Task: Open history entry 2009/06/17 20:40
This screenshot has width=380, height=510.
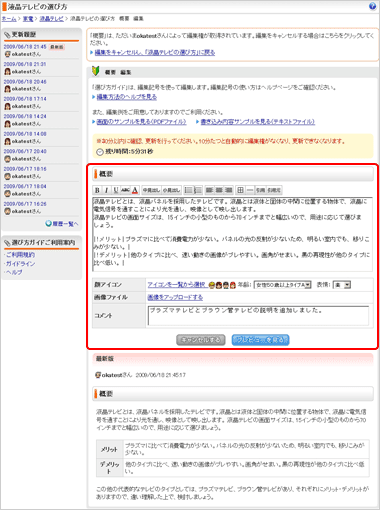Action: click(25, 151)
